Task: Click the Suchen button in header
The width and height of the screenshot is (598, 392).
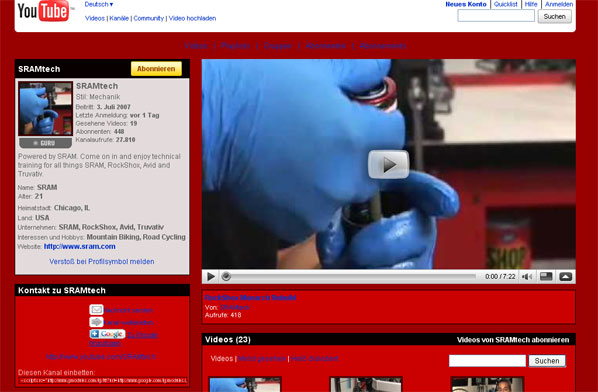Action: [555, 16]
